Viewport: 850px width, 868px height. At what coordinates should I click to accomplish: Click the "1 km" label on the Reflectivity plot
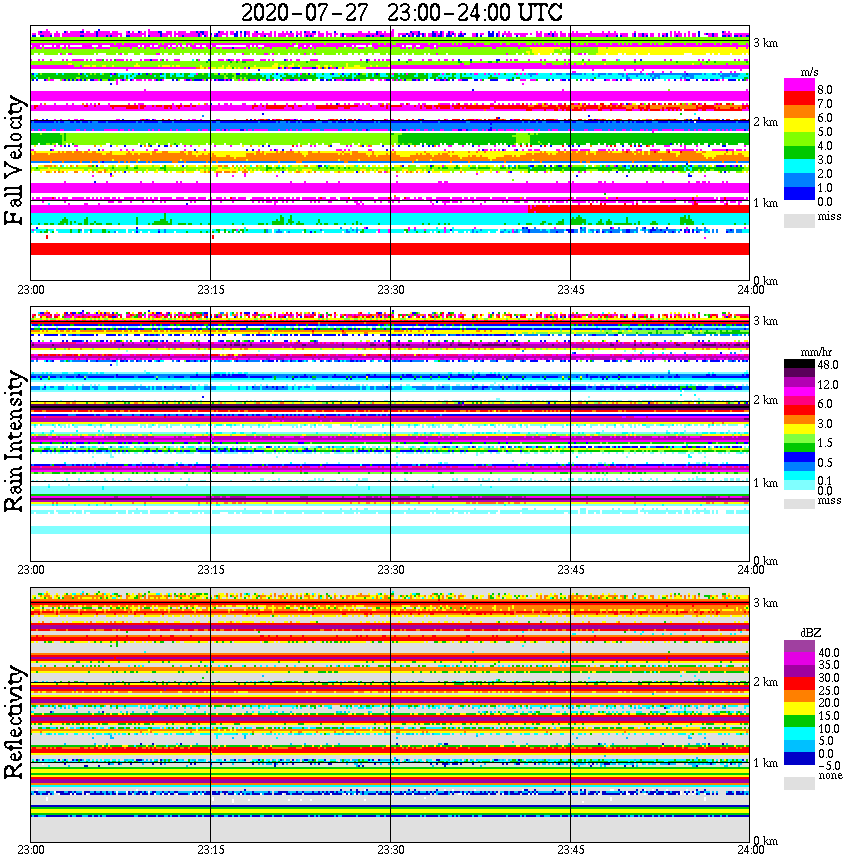(x=766, y=763)
